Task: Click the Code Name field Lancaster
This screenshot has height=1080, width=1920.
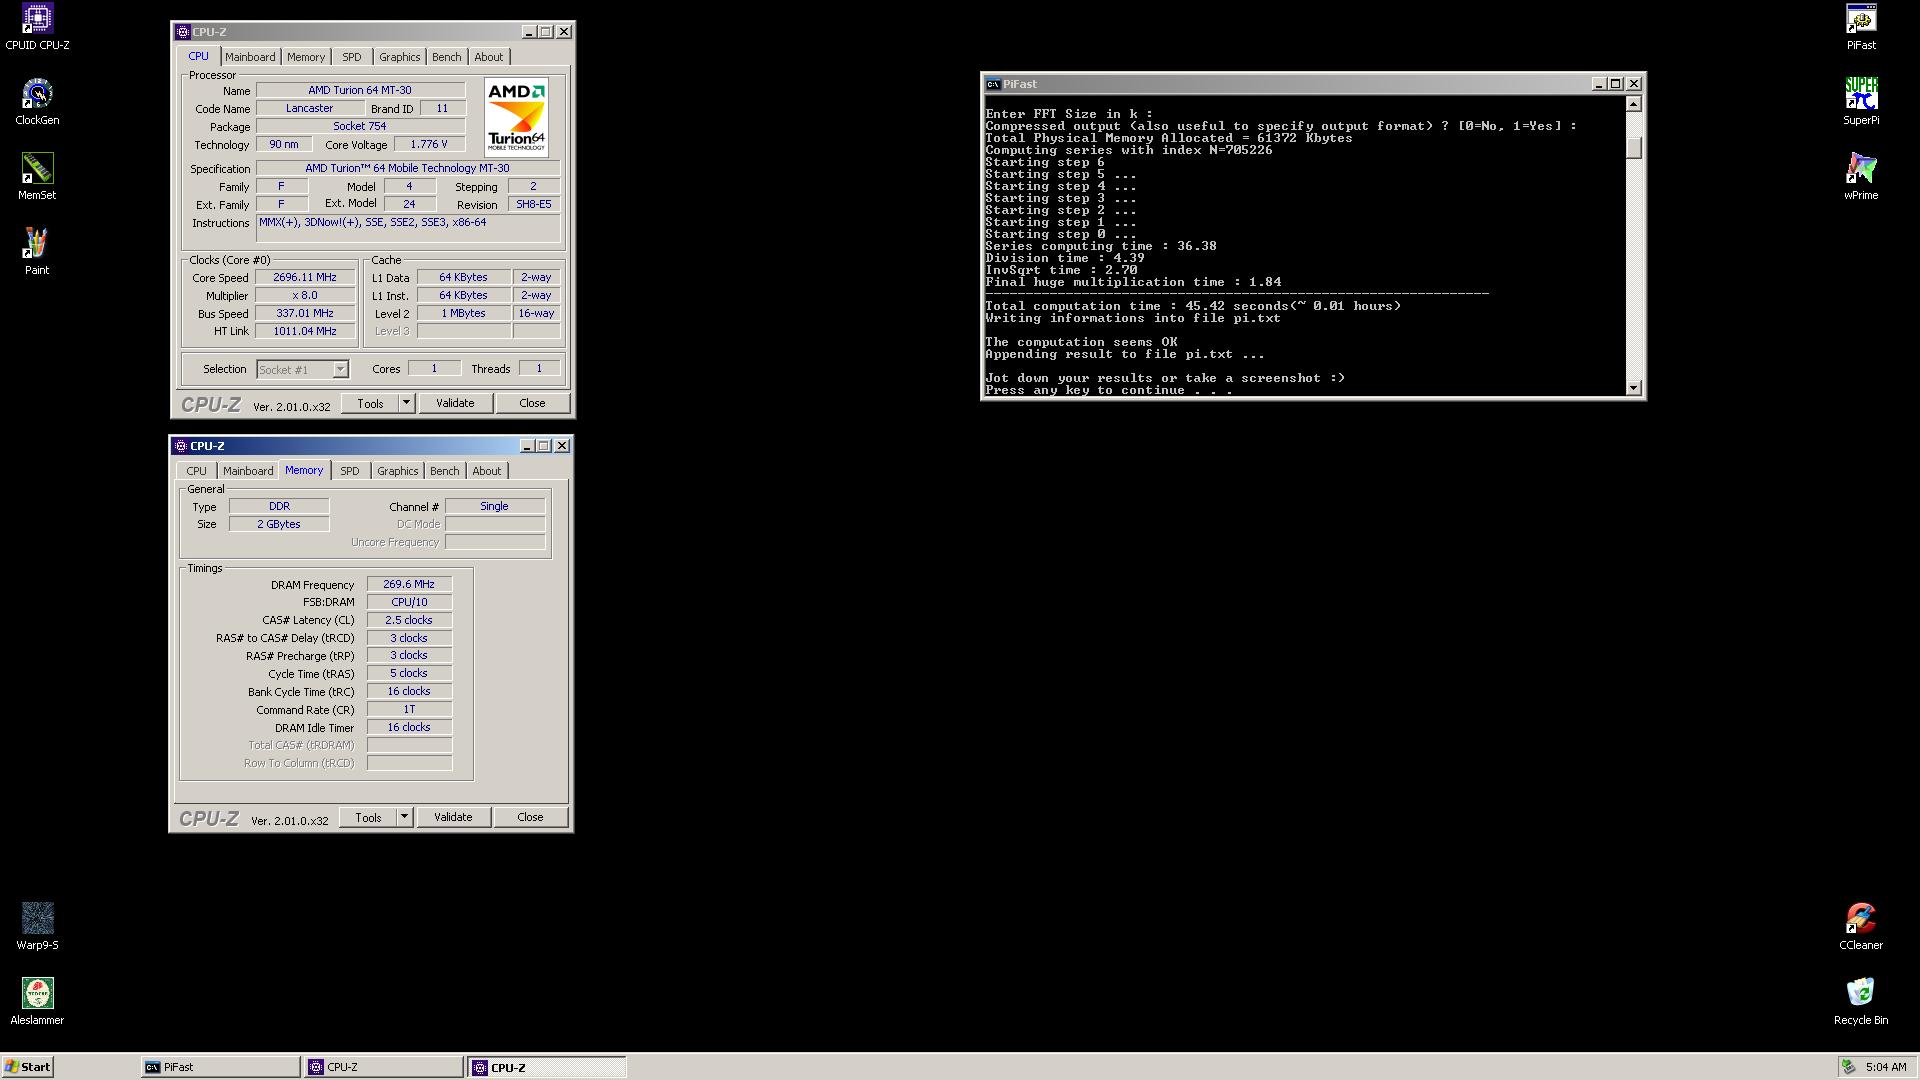Action: (x=310, y=108)
